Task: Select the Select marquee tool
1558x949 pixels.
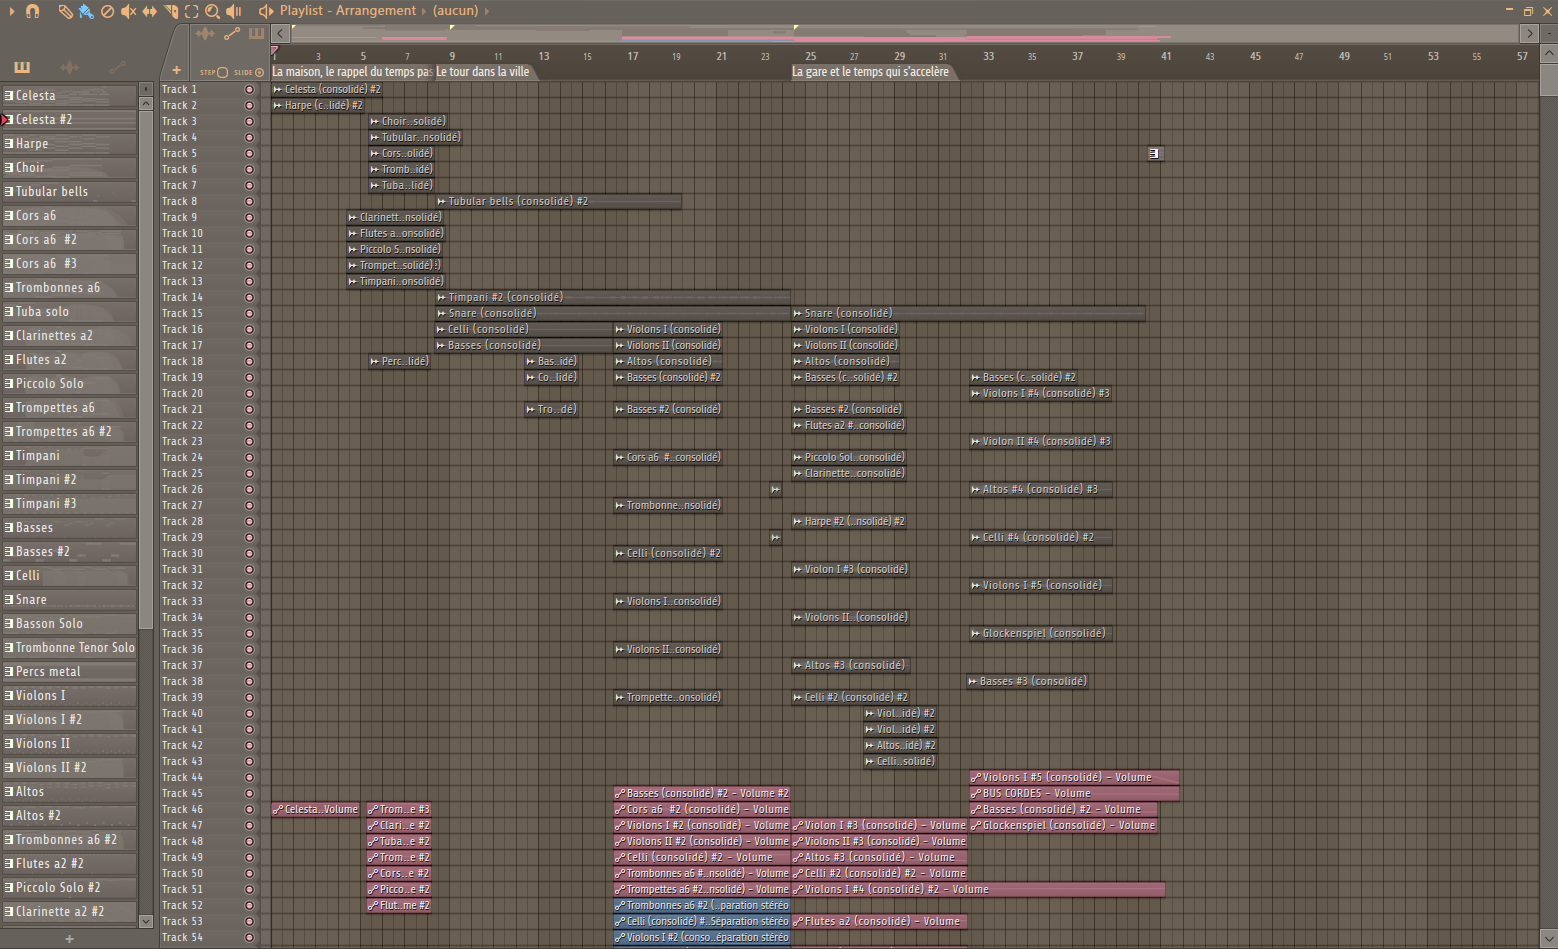Action: pos(191,11)
